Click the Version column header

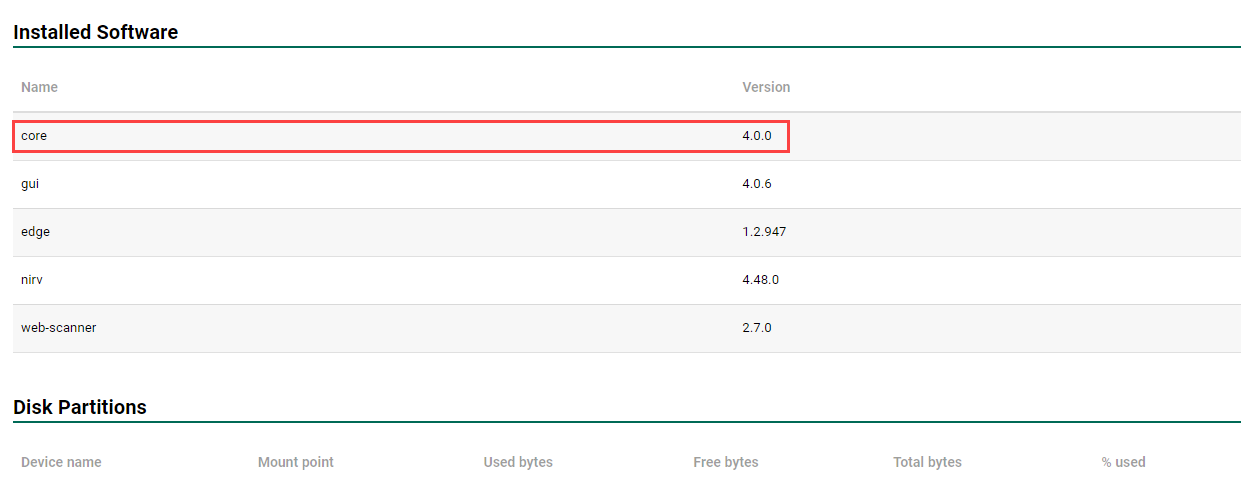click(766, 87)
